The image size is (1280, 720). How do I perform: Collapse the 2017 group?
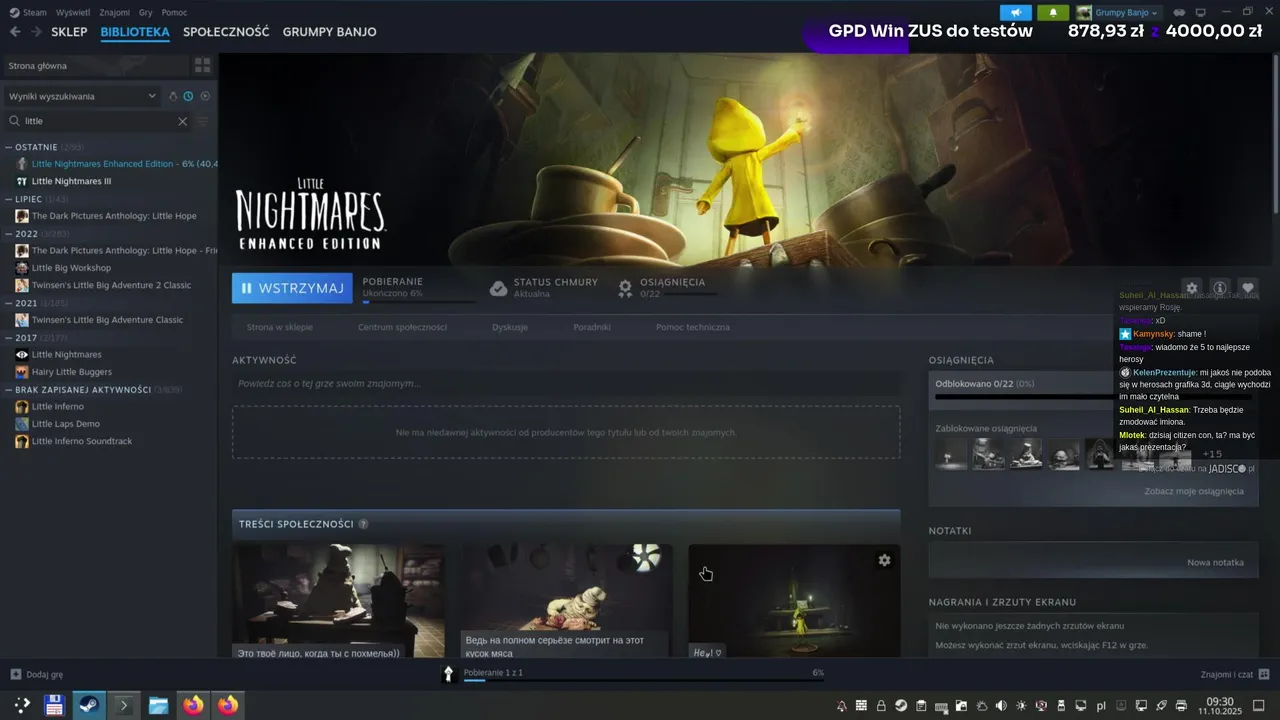click(x=9, y=338)
